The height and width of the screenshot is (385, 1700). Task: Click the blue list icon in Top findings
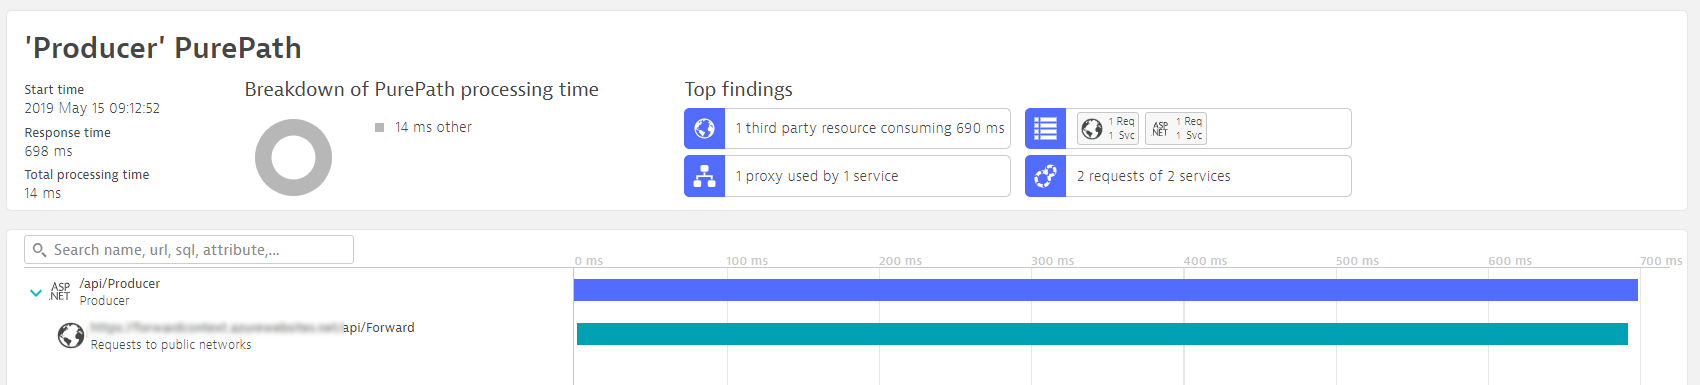(1045, 128)
